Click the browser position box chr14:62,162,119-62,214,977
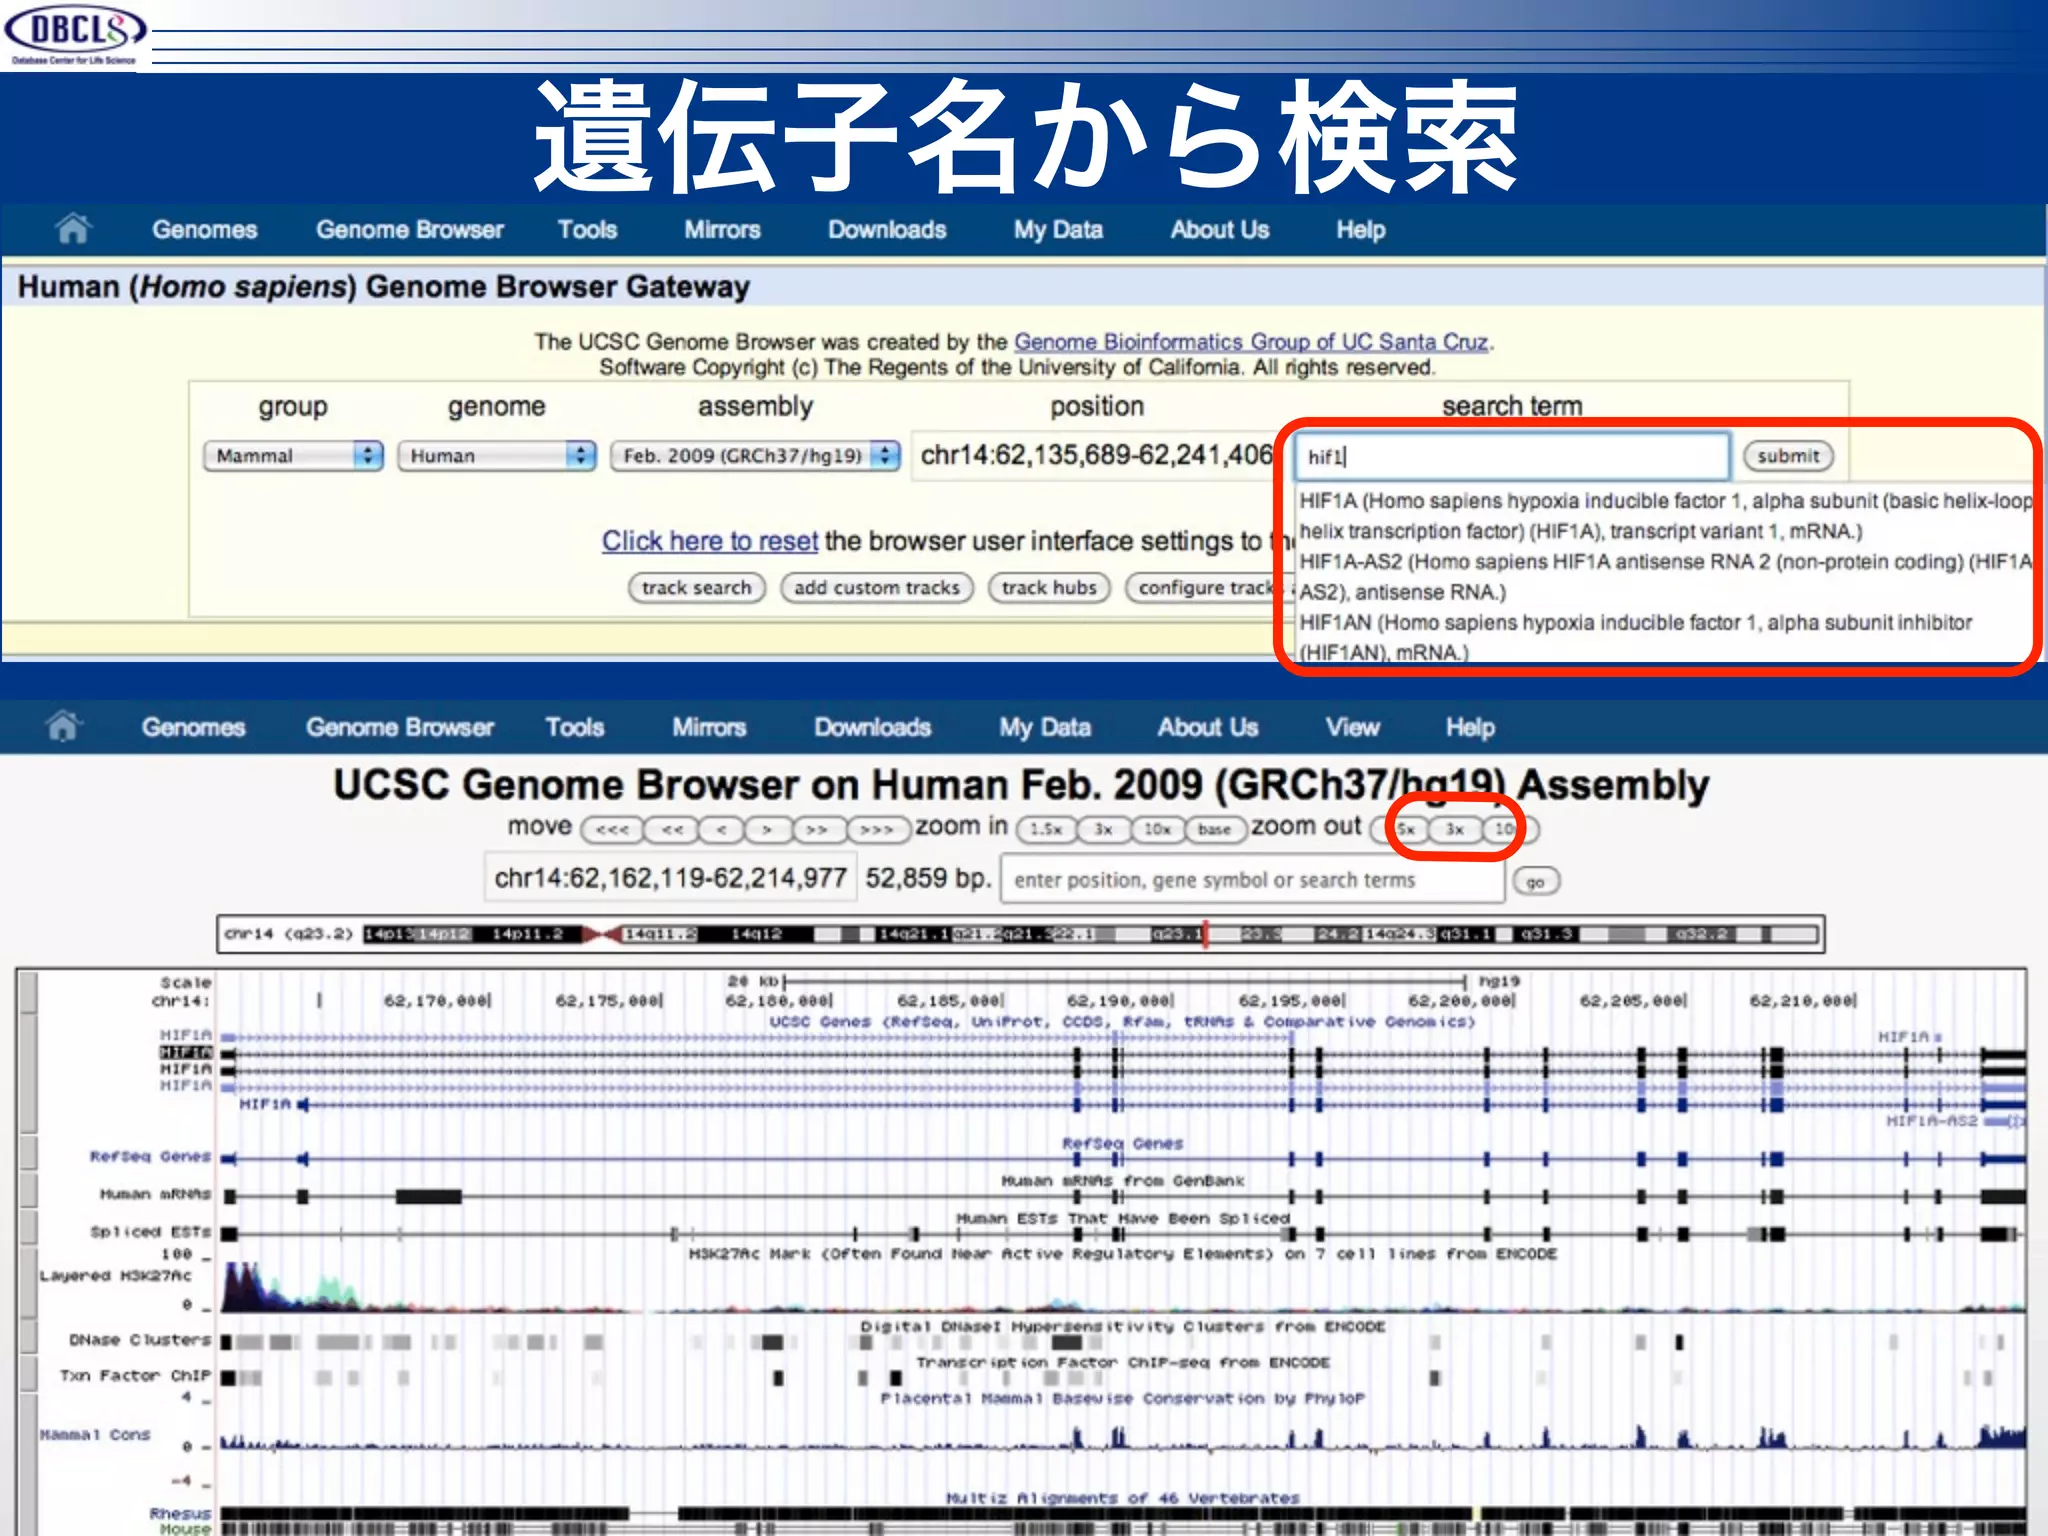This screenshot has width=2048, height=1536. point(670,878)
